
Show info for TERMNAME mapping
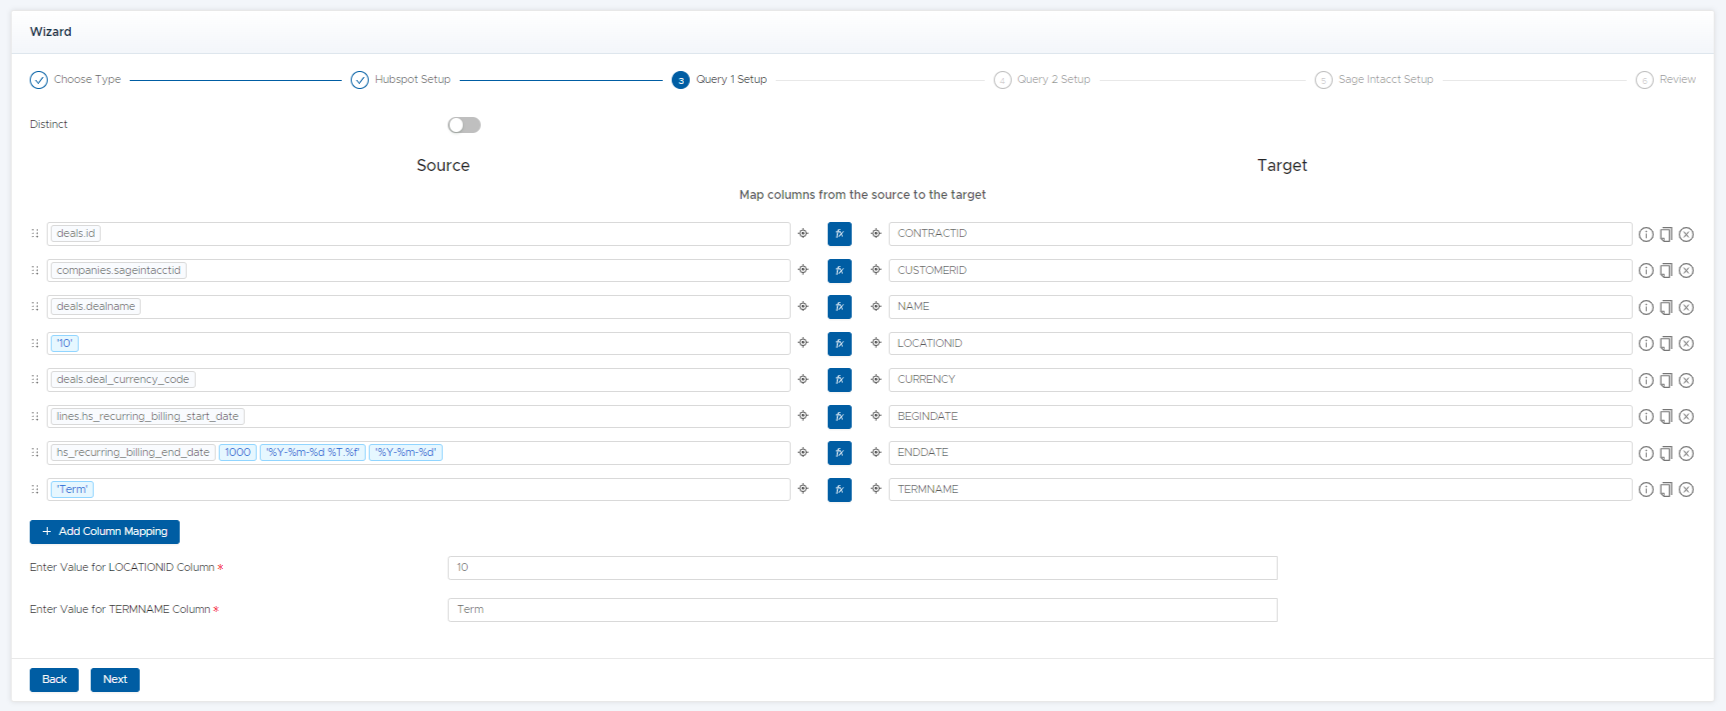tap(1646, 489)
